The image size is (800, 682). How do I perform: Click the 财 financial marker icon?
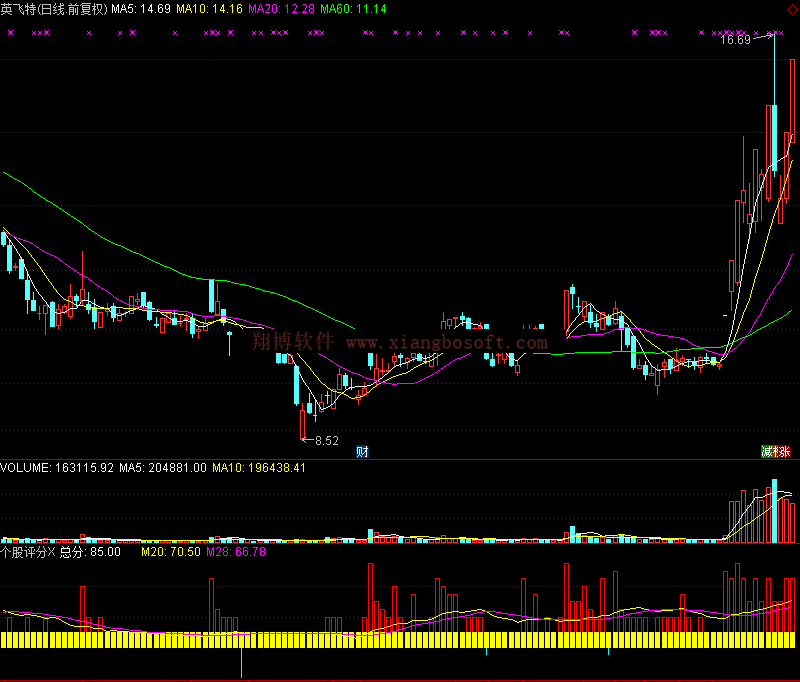(x=362, y=452)
